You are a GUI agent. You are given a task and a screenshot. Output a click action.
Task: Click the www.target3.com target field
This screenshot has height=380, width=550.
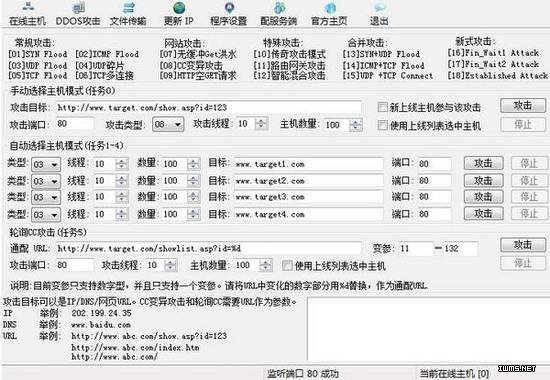308,197
